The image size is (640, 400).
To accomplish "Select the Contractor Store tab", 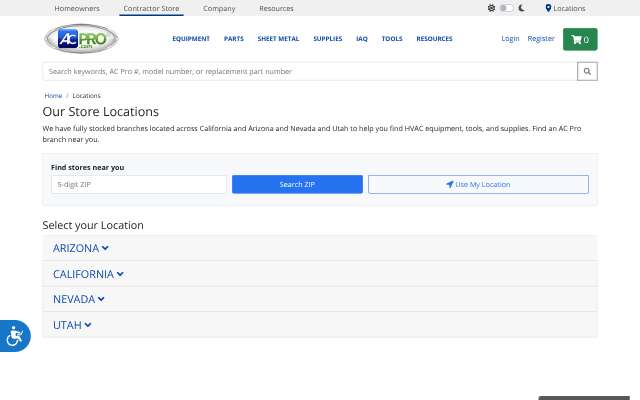I will click(151, 8).
